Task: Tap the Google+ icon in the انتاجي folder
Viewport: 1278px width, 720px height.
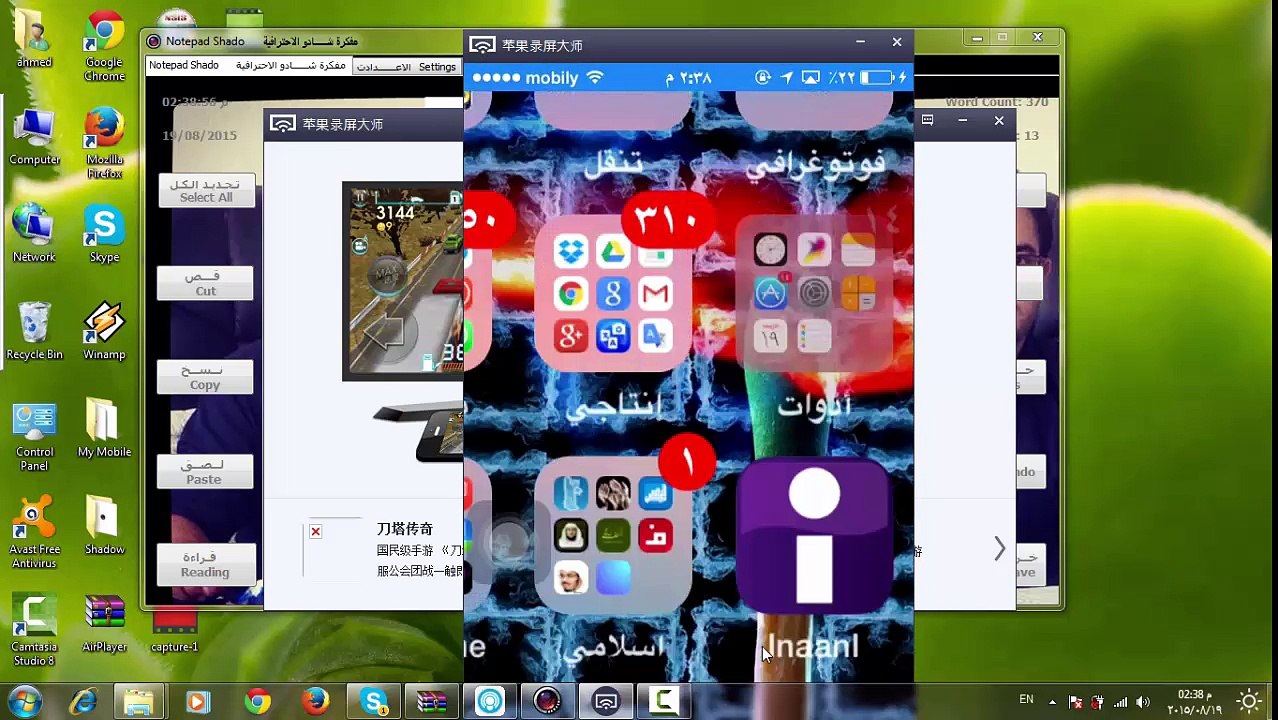Action: 570,336
